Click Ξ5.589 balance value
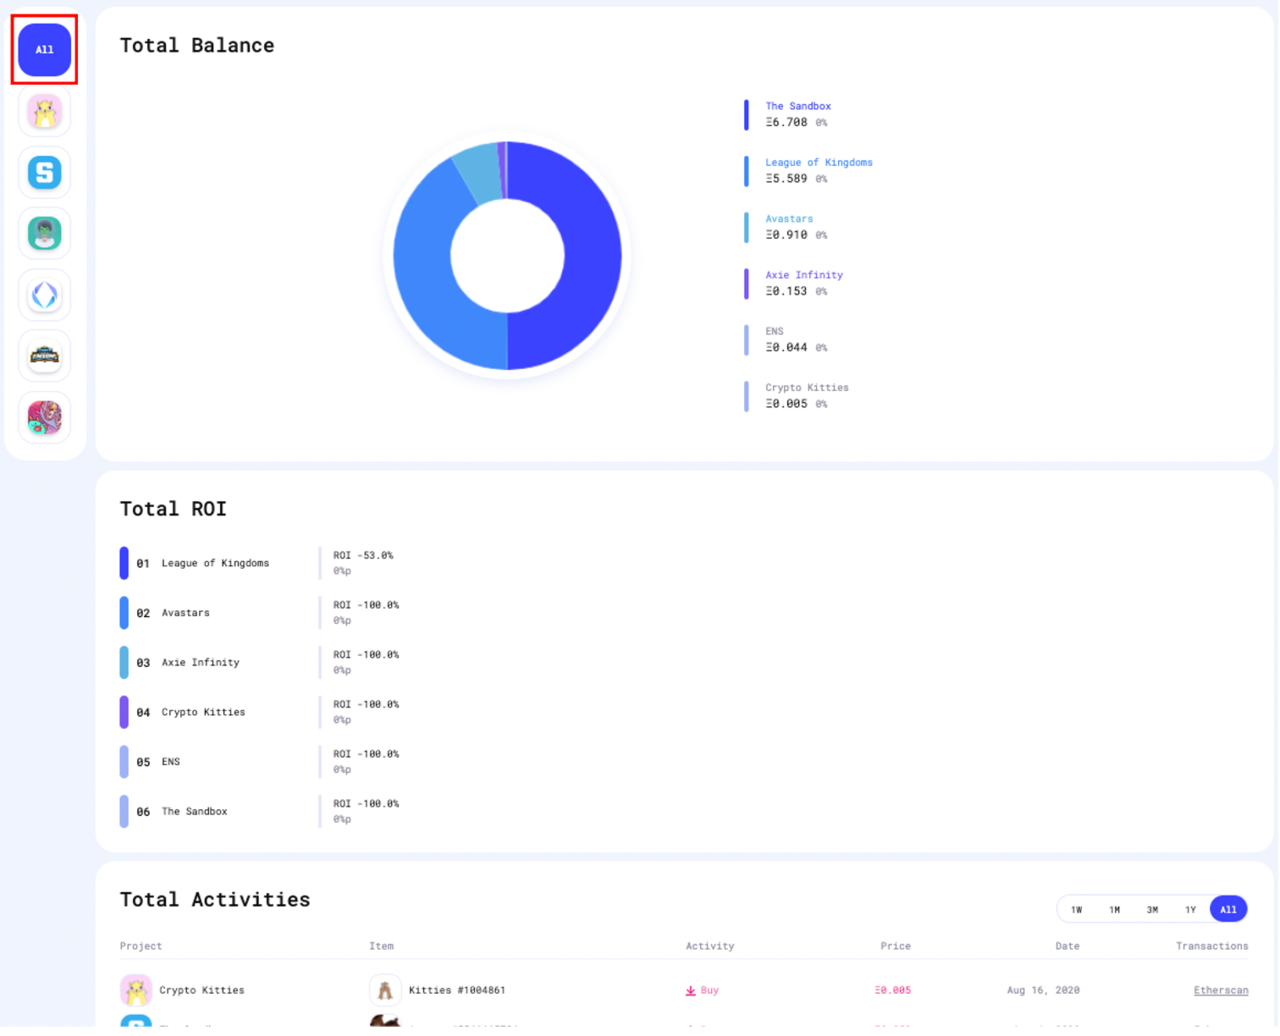This screenshot has height=1036, width=1280. coord(786,179)
